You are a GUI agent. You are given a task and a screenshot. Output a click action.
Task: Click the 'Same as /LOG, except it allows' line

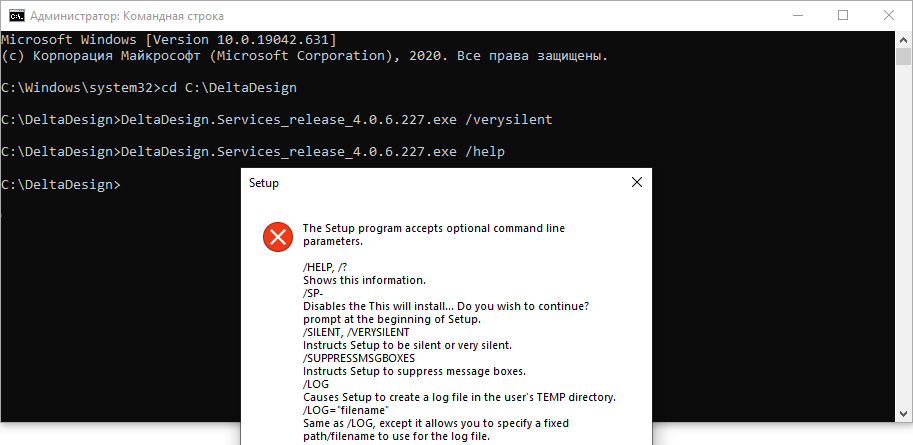click(x=436, y=423)
